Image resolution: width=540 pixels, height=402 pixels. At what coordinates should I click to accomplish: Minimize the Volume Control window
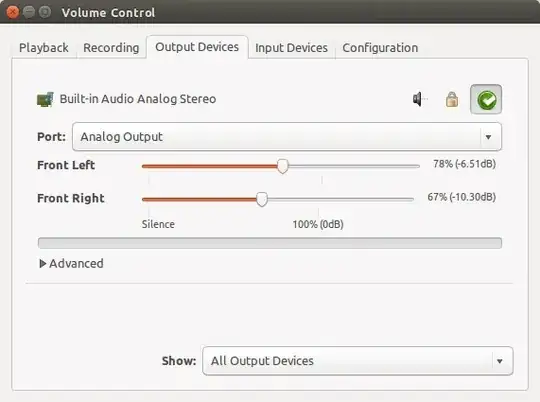tap(29, 12)
